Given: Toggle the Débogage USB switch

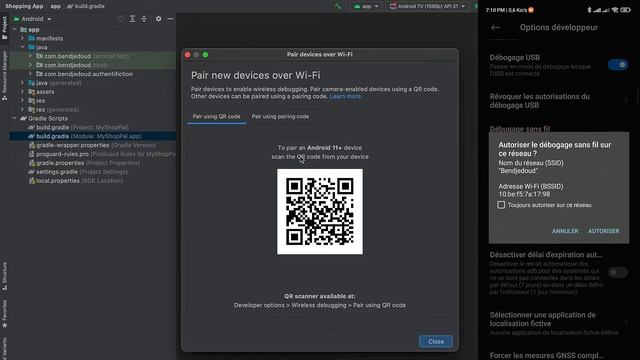Looking at the screenshot, I should [x=618, y=65].
